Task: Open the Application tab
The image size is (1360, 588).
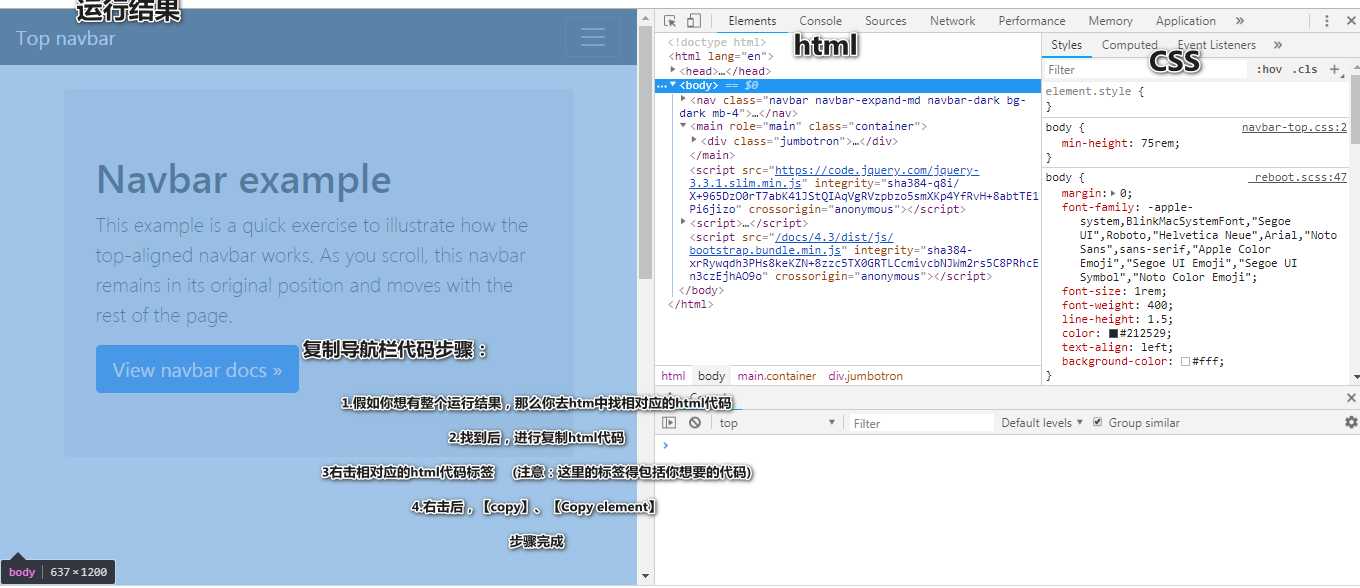Action: point(1186,21)
